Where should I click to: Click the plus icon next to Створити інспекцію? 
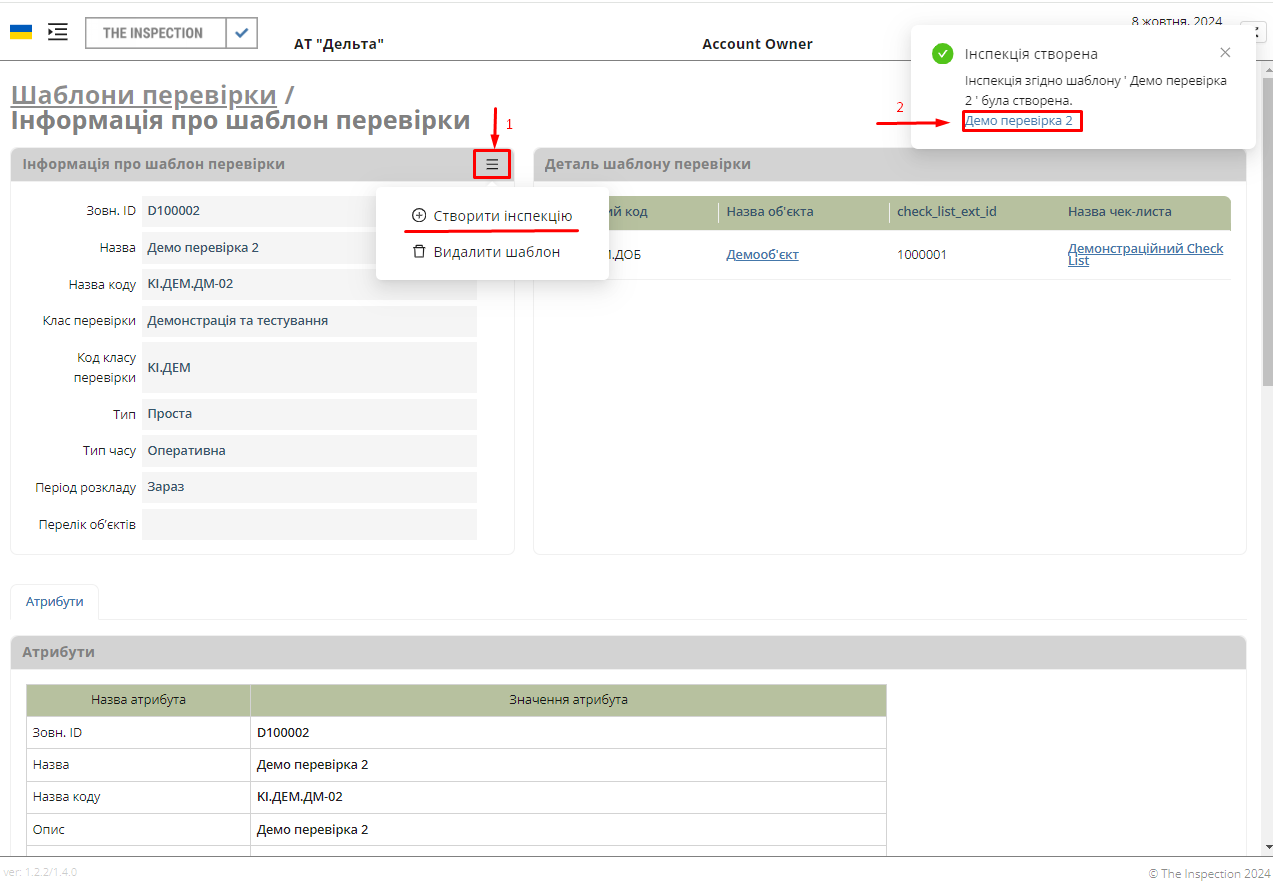pos(417,215)
